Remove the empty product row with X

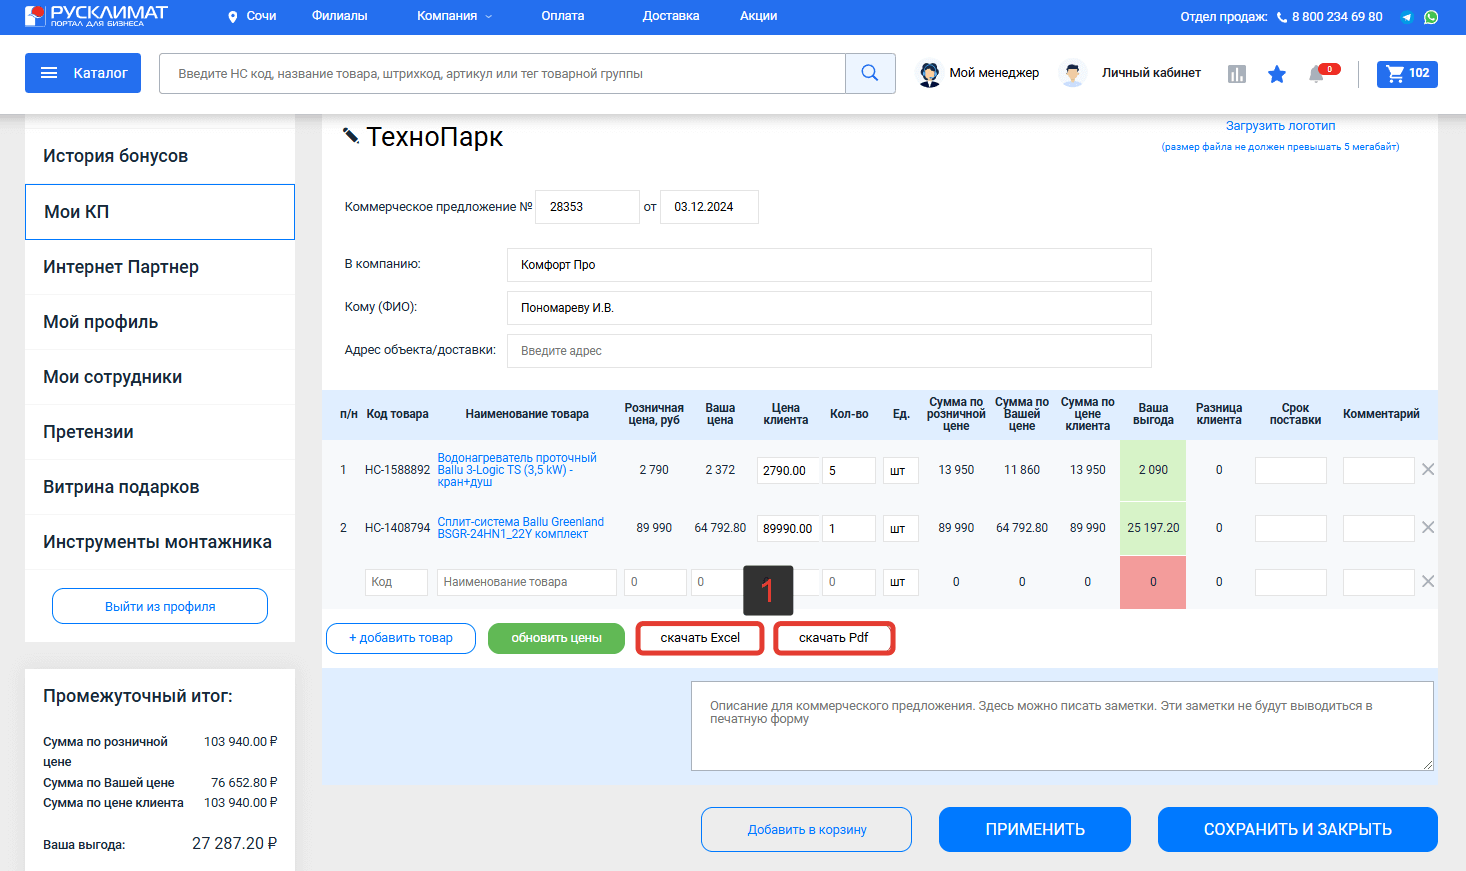(x=1428, y=581)
